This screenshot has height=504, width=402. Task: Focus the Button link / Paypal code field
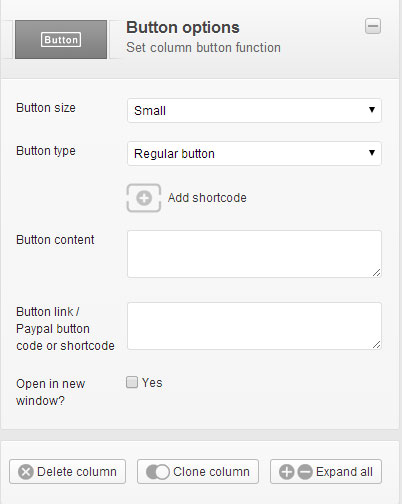[x=254, y=326]
